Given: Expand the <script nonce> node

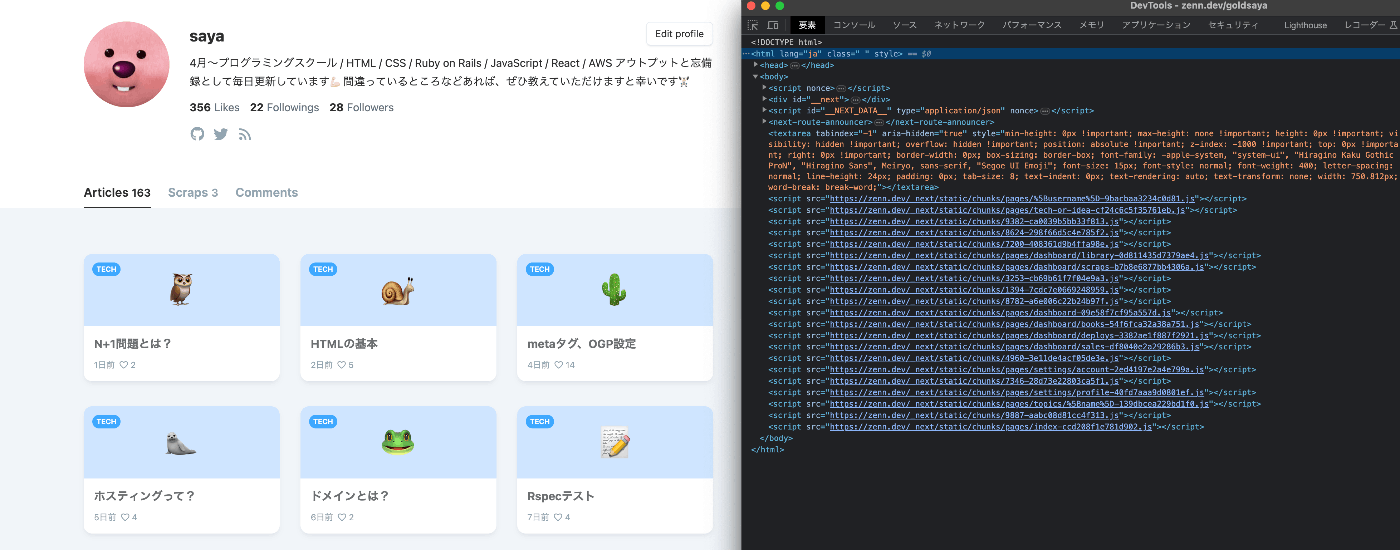Looking at the screenshot, I should pyautogui.click(x=764, y=88).
